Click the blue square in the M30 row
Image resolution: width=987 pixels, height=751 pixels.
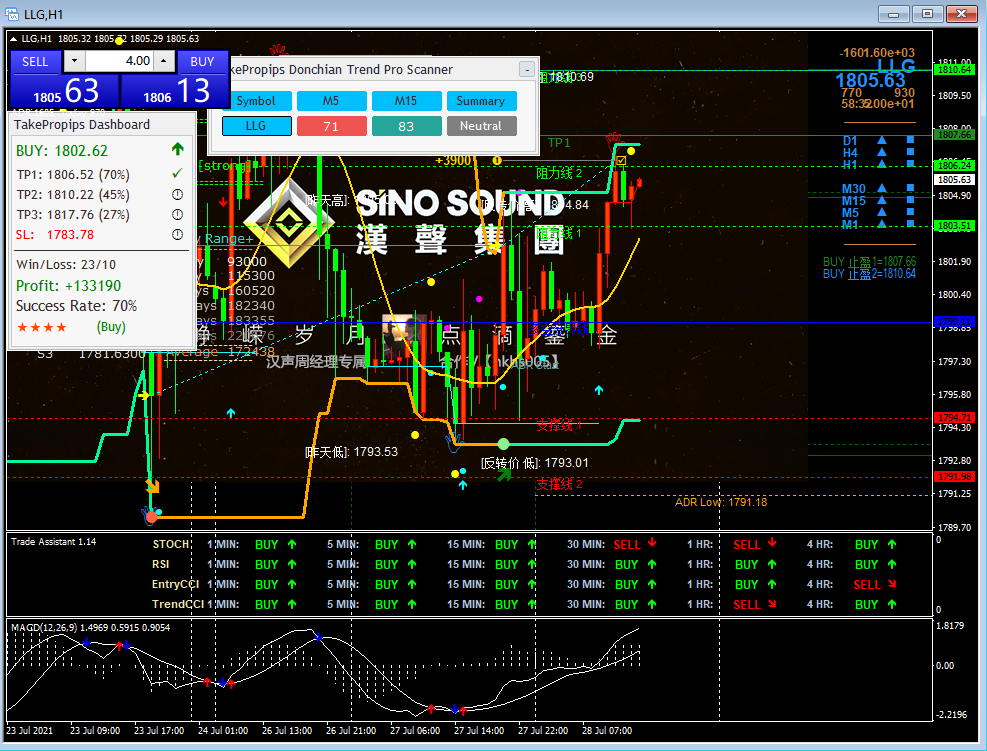(x=910, y=188)
